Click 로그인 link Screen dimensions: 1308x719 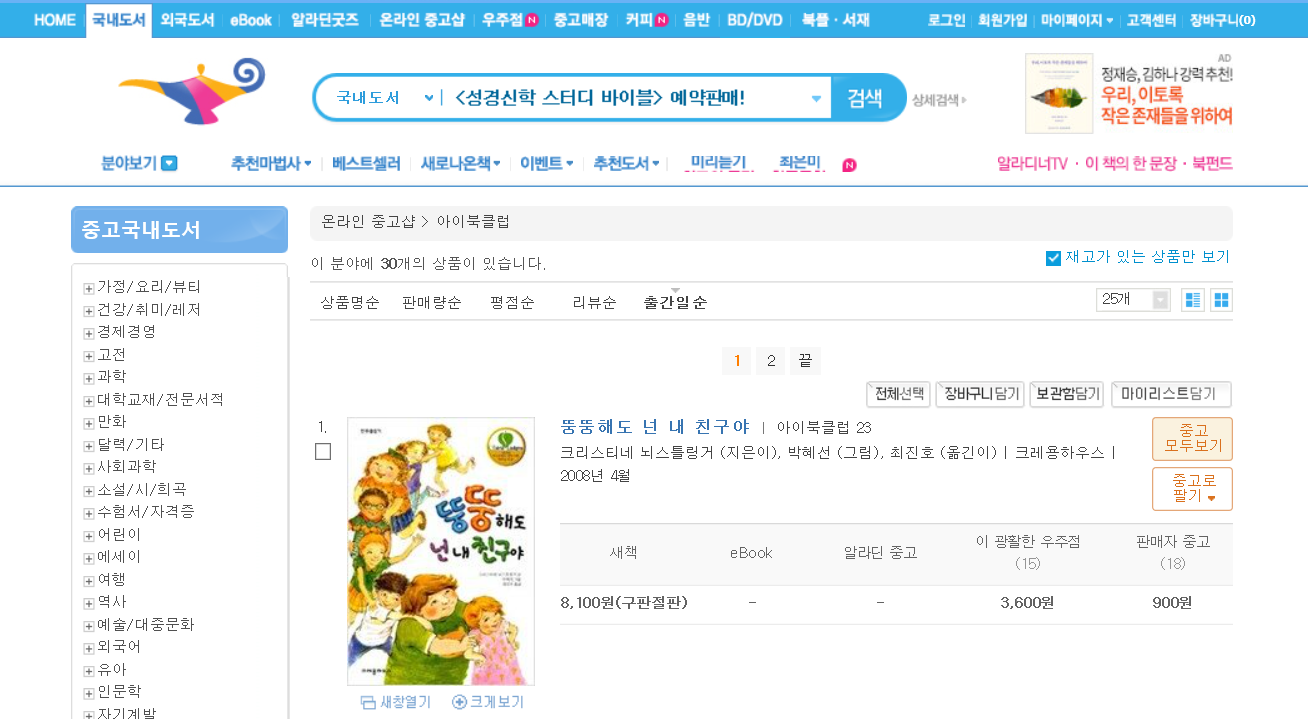946,20
